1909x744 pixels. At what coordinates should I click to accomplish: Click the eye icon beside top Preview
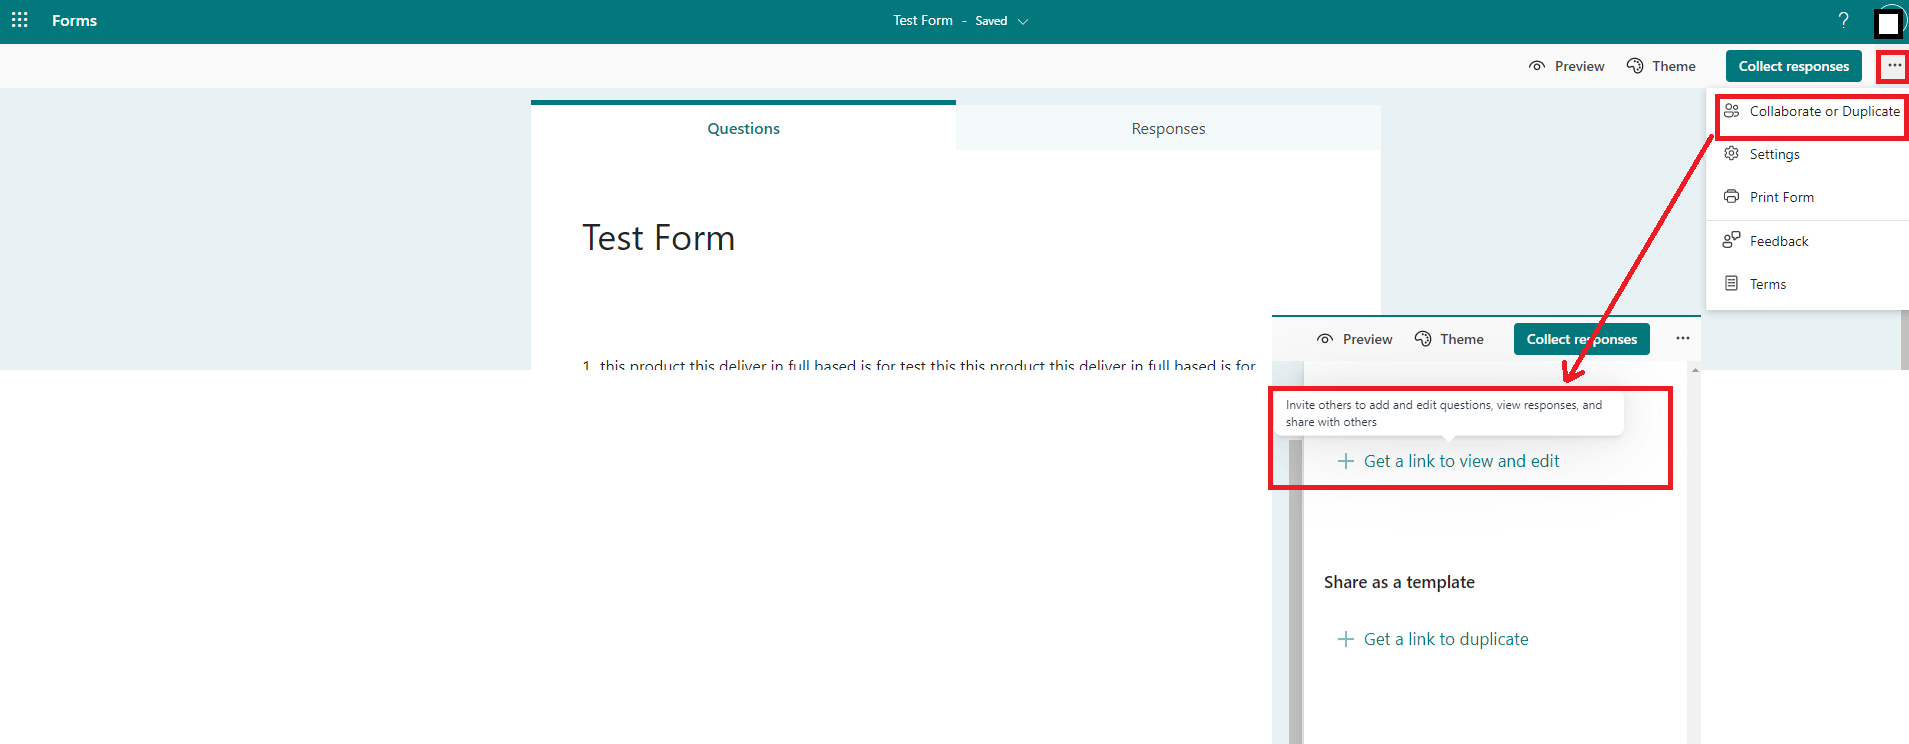click(1537, 66)
